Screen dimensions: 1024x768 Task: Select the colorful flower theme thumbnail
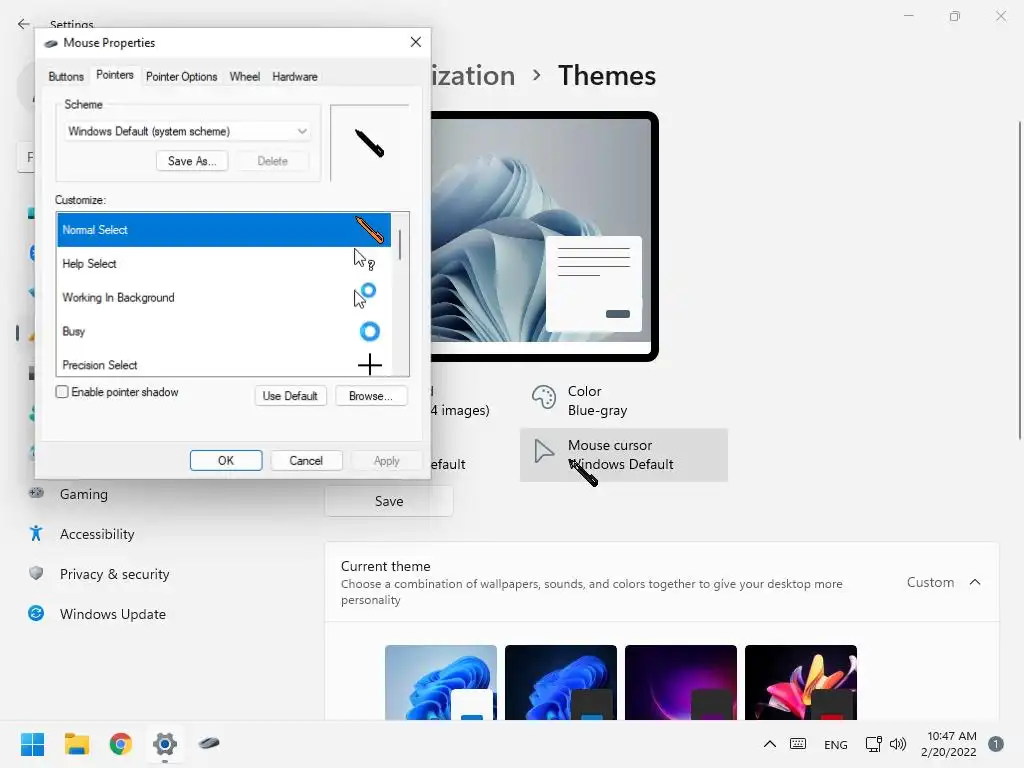(x=801, y=682)
